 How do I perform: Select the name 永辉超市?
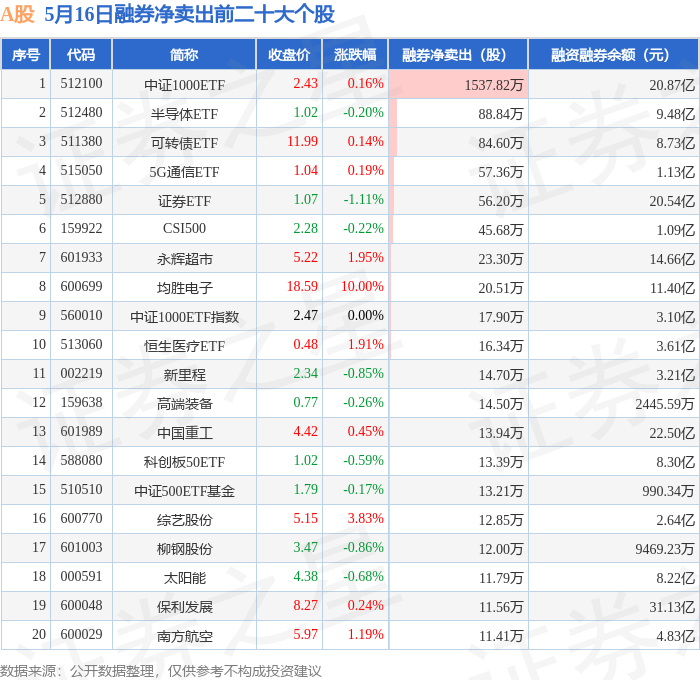(184, 259)
